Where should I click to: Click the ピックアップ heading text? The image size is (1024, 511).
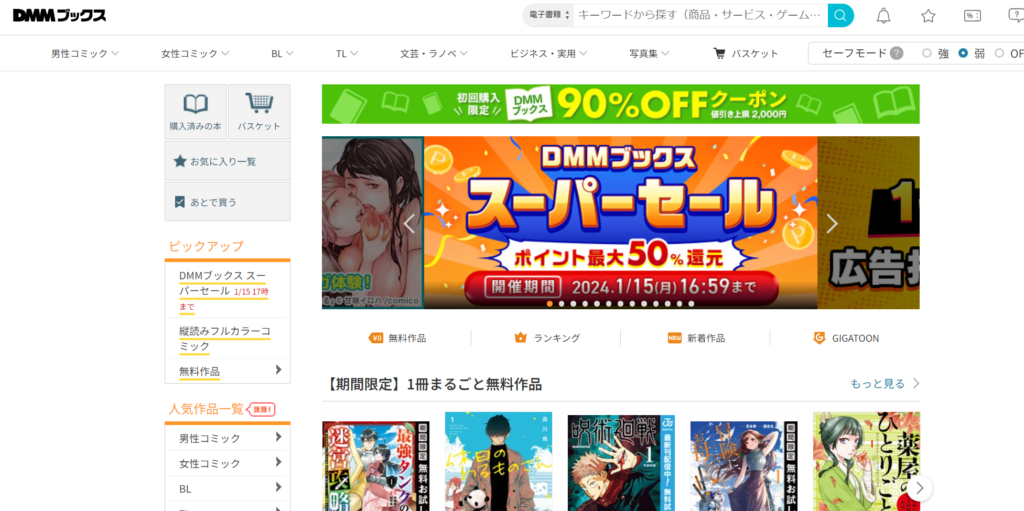tap(206, 246)
